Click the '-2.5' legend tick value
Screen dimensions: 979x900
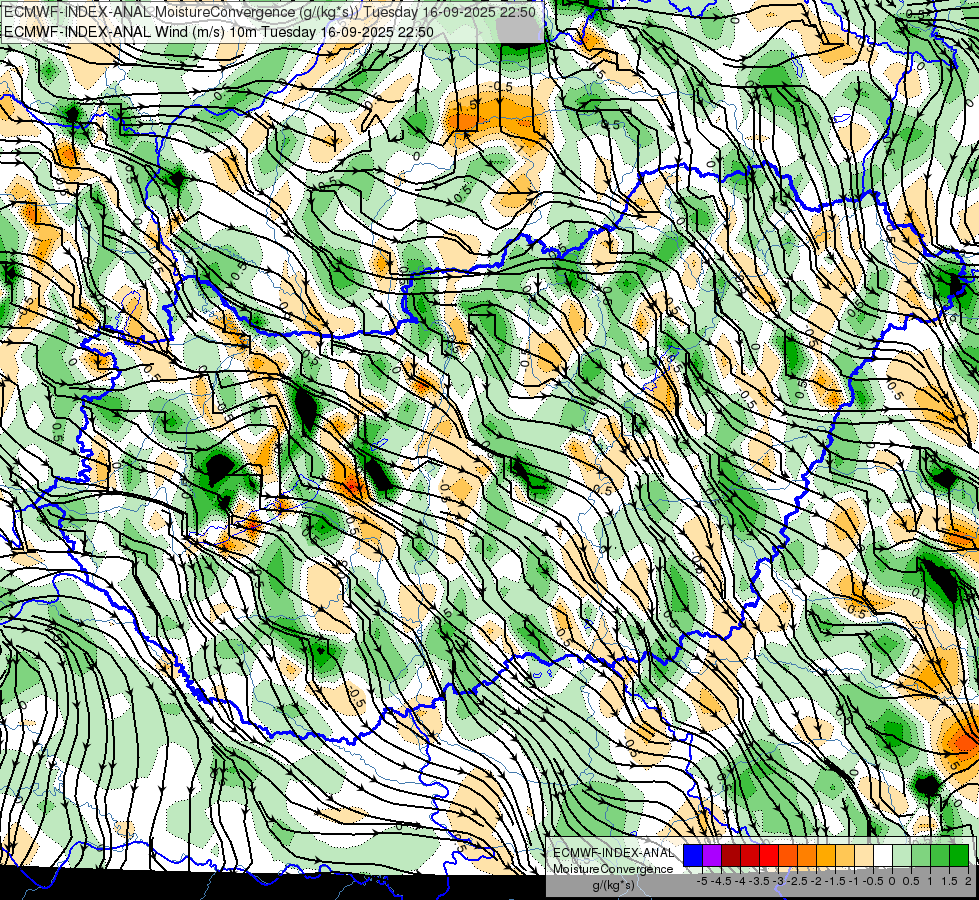[797, 881]
